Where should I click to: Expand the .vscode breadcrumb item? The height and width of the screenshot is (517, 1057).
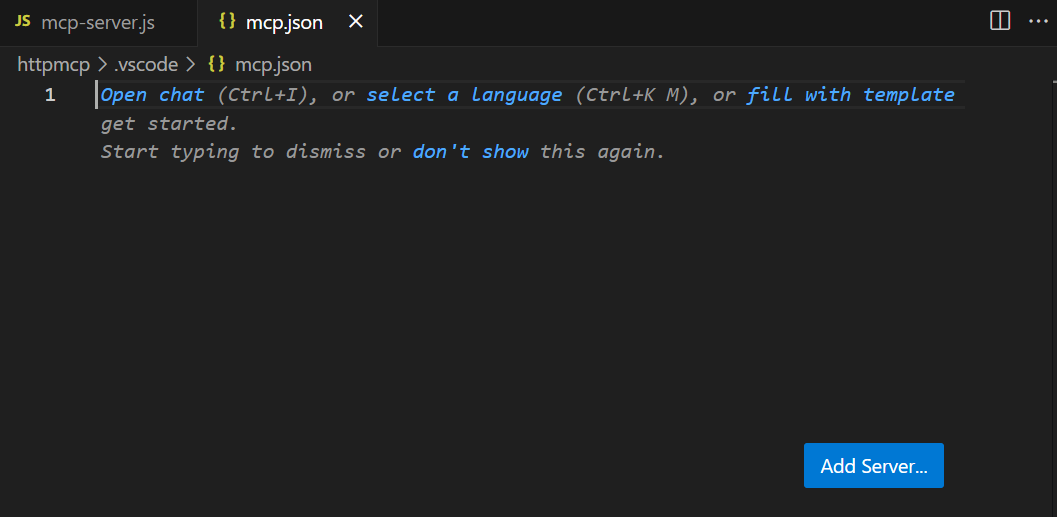click(146, 65)
